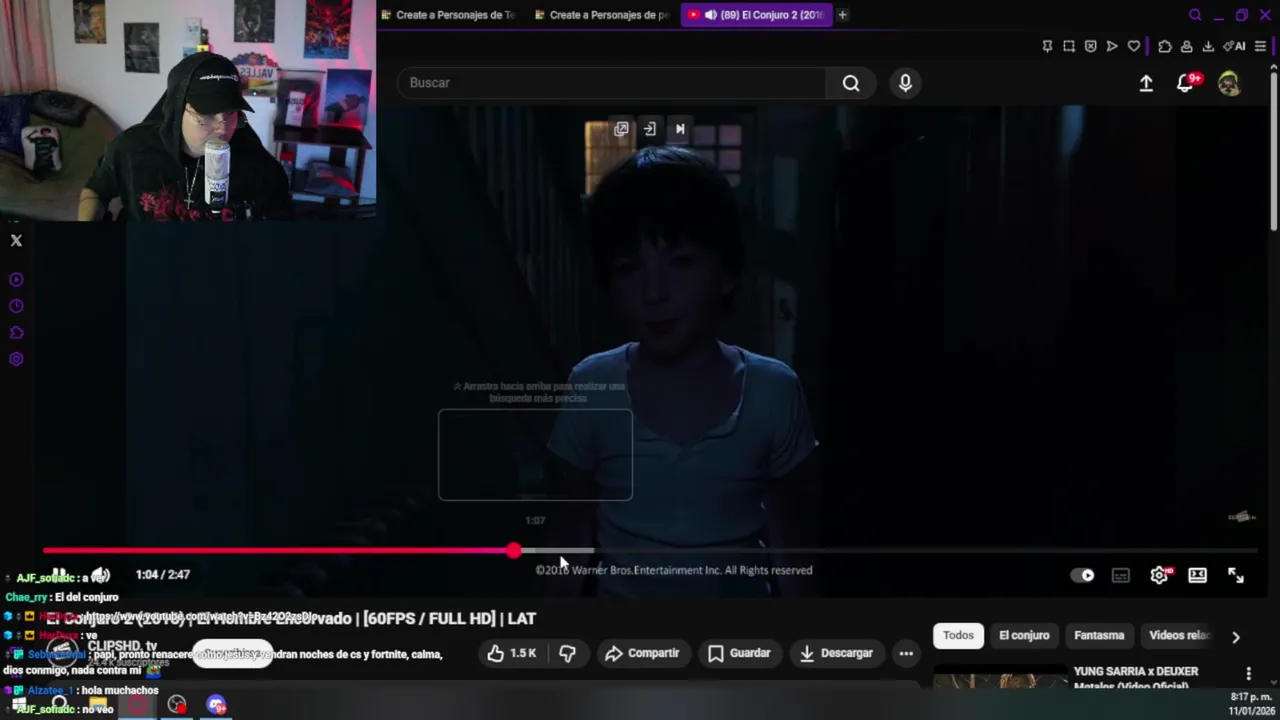Toggle subtitles closed captions button

click(1121, 575)
